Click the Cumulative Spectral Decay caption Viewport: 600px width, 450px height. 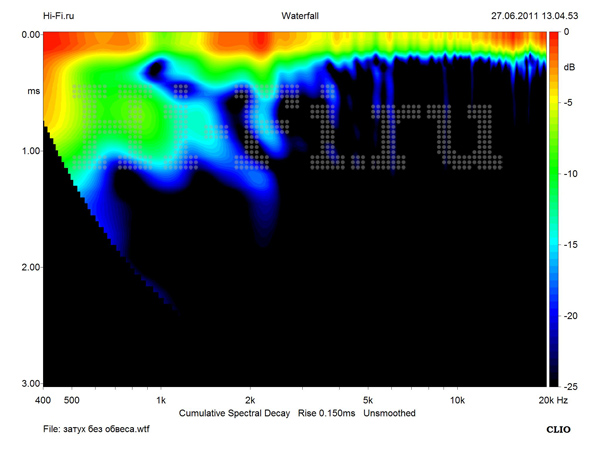point(235,413)
